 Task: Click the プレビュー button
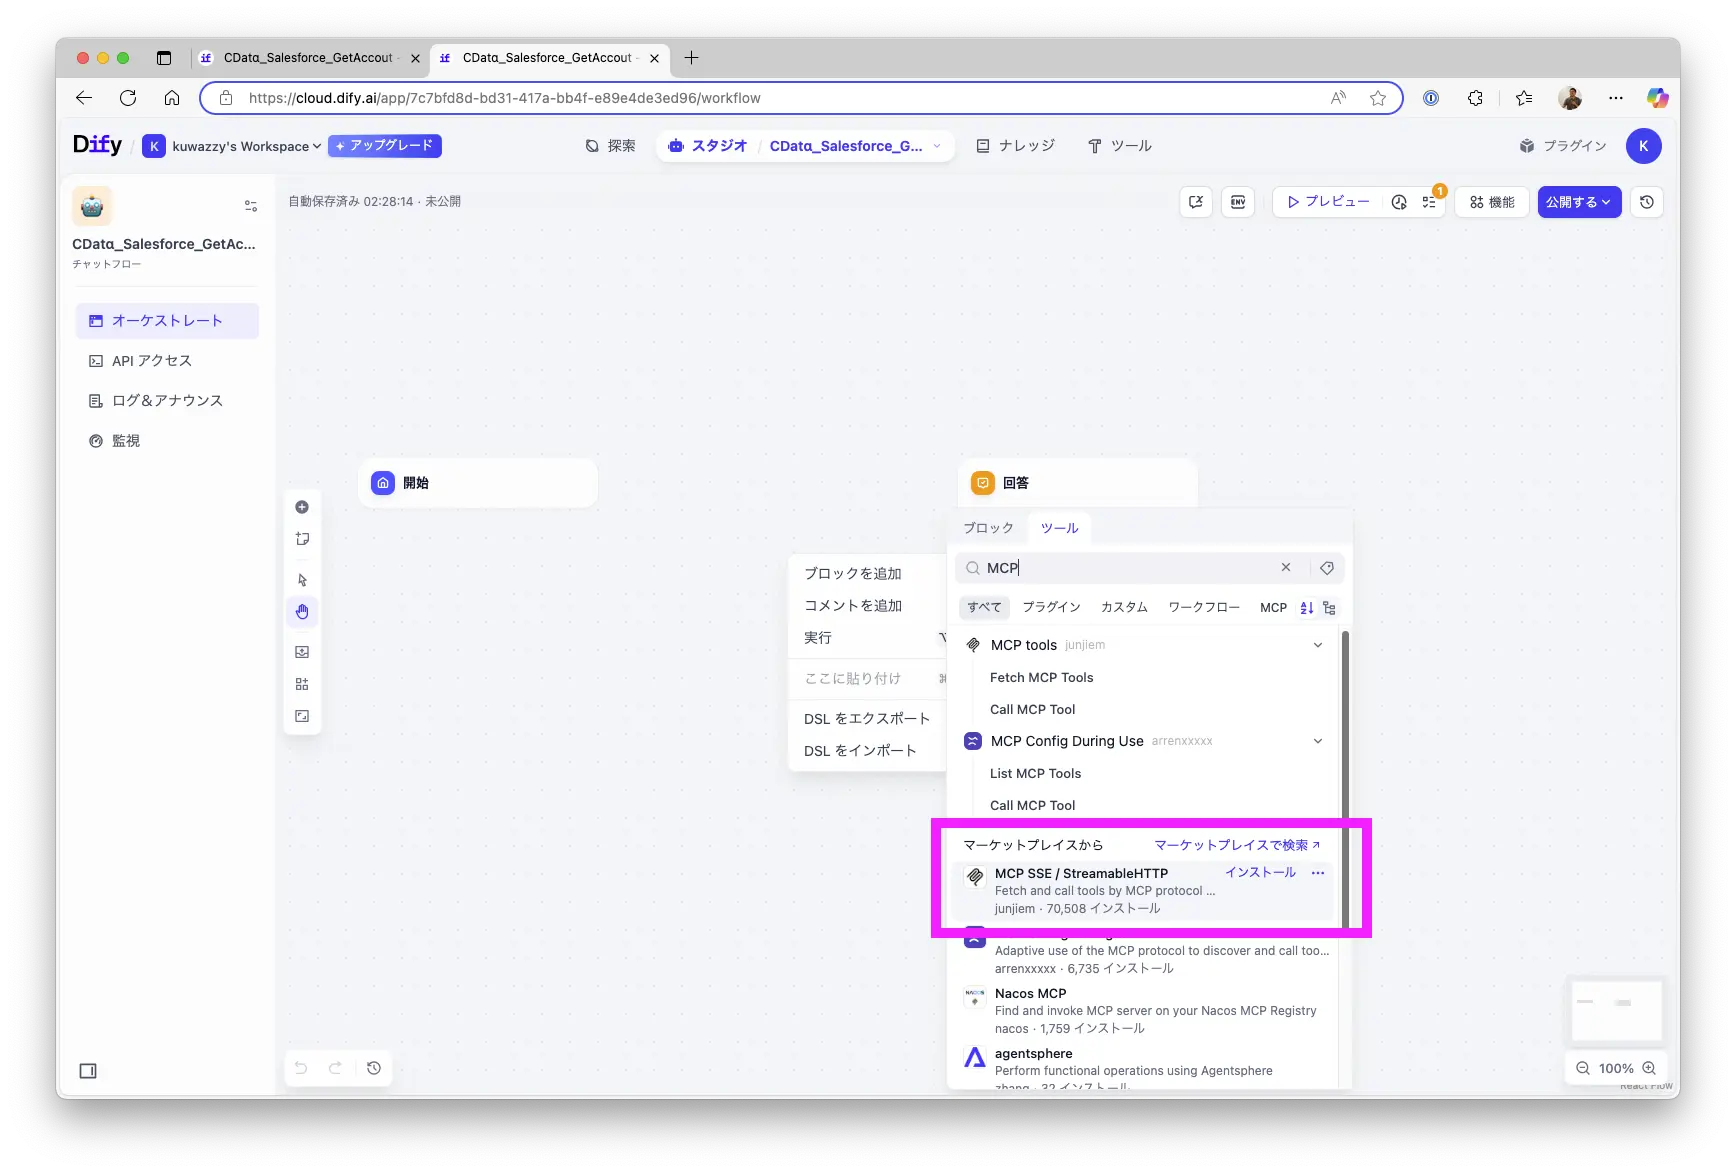click(1328, 202)
